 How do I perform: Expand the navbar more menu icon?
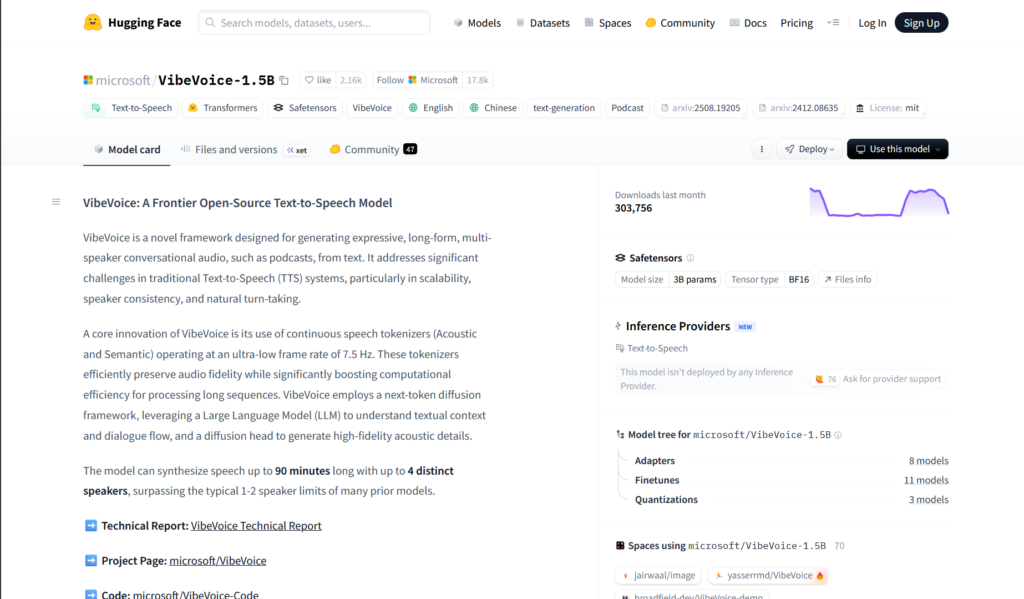833,23
